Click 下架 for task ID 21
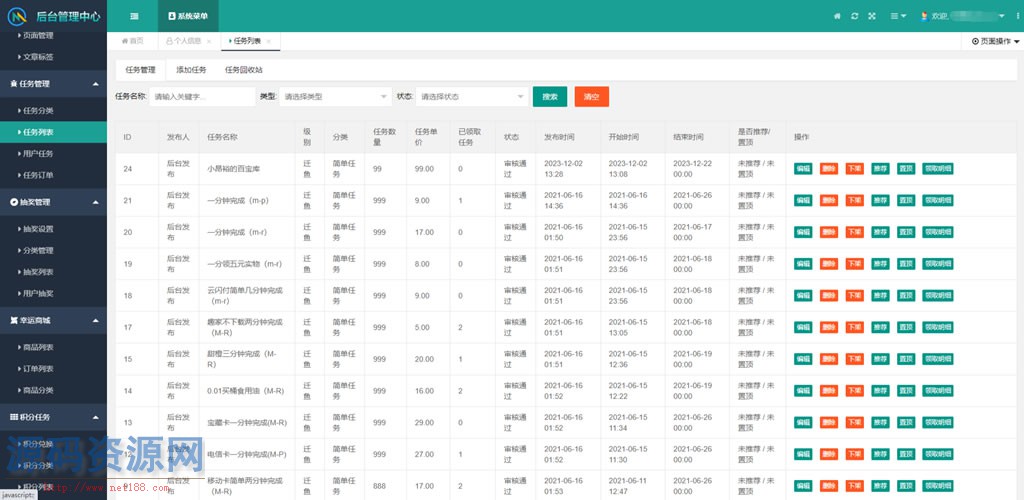Screen dimensions: 1024x500 [x=854, y=200]
